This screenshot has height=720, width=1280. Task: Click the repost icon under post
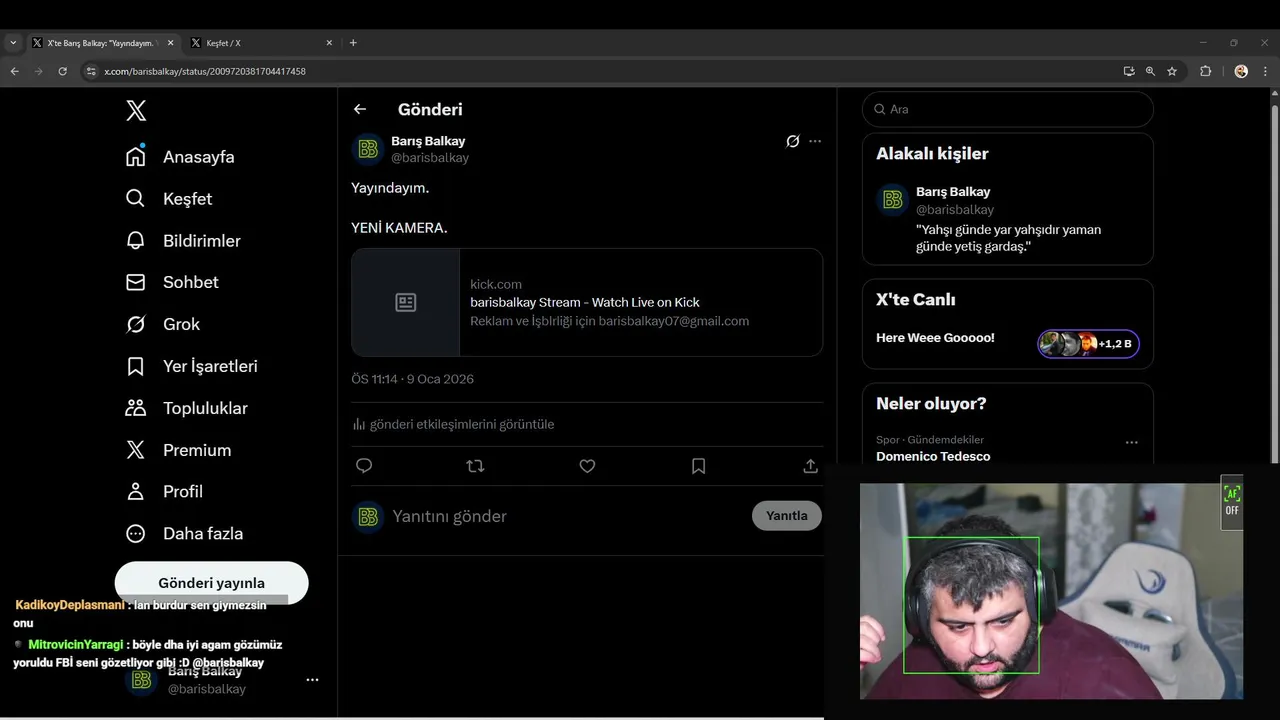(x=476, y=466)
